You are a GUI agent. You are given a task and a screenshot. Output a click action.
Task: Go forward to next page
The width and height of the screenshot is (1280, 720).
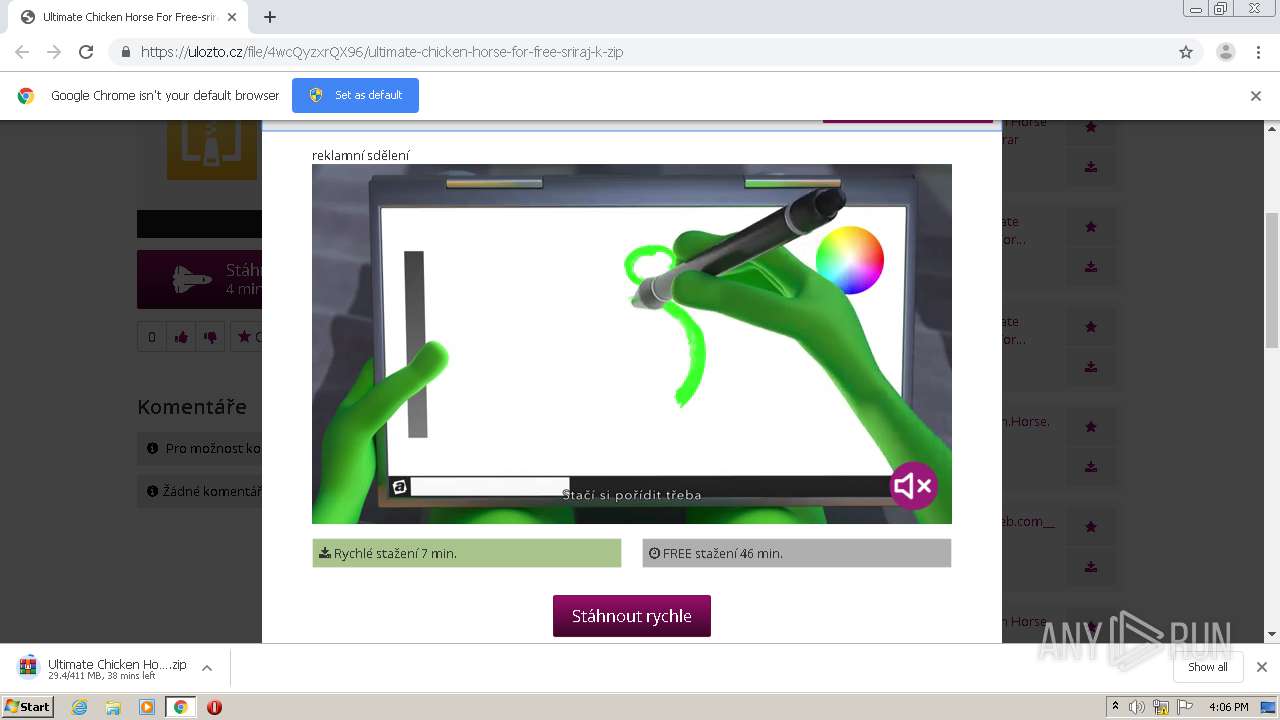tap(54, 52)
